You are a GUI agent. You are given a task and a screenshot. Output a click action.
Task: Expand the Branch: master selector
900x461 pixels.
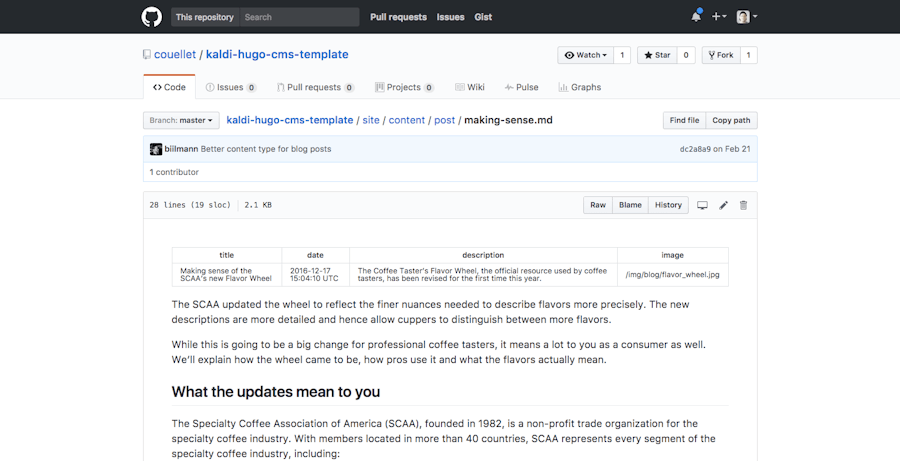[x=181, y=121]
